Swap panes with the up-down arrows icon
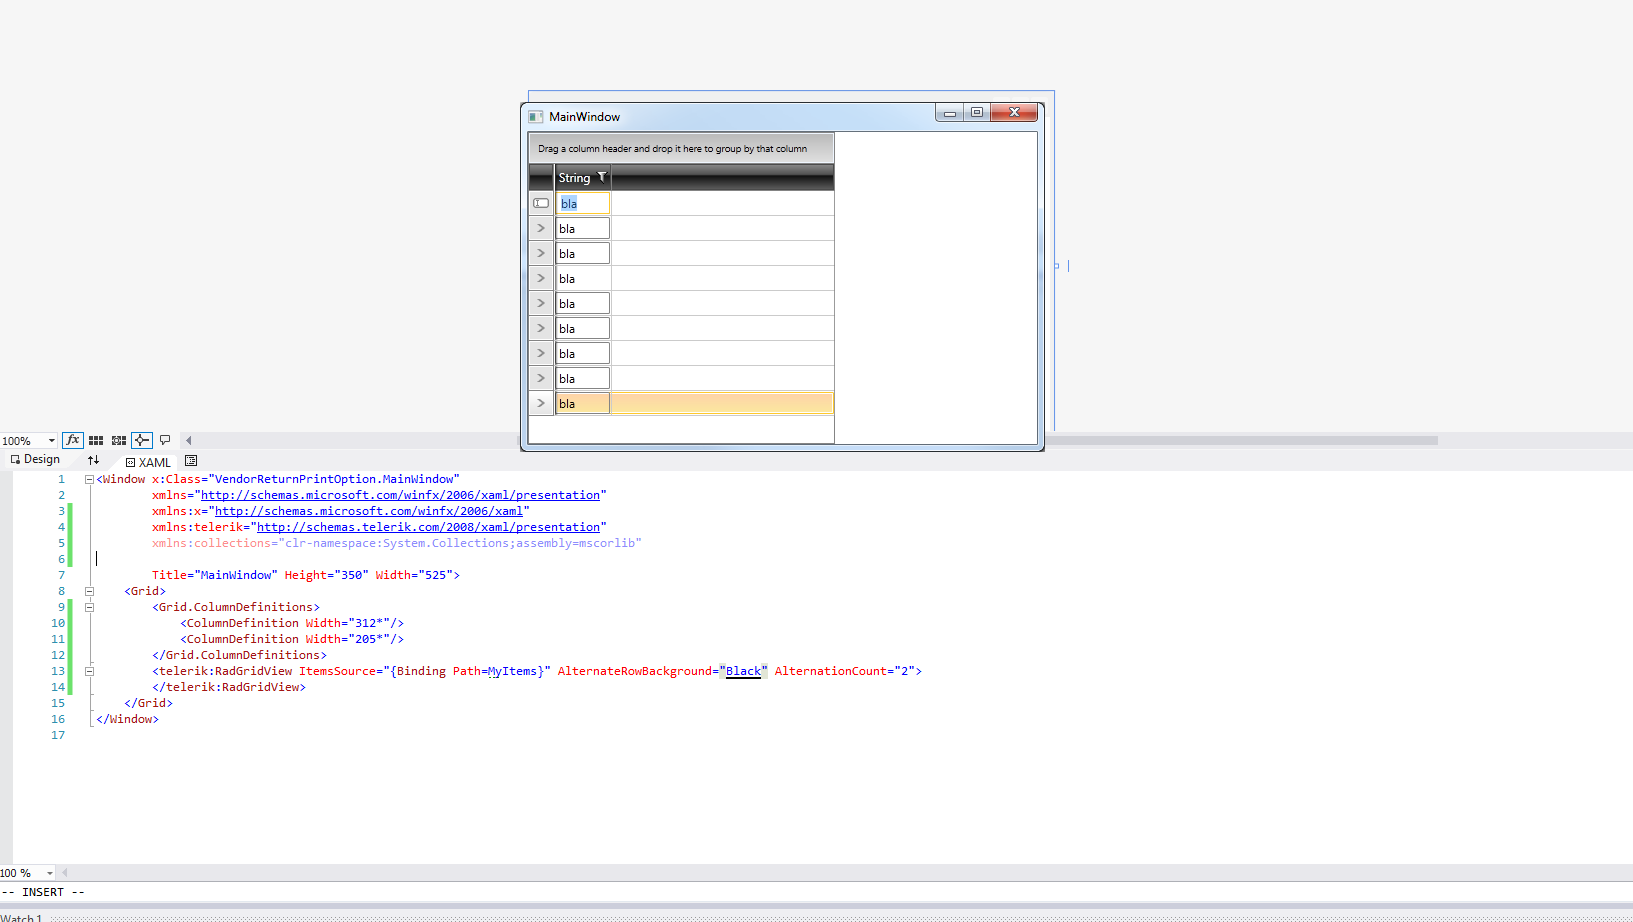The width and height of the screenshot is (1633, 922). (93, 460)
